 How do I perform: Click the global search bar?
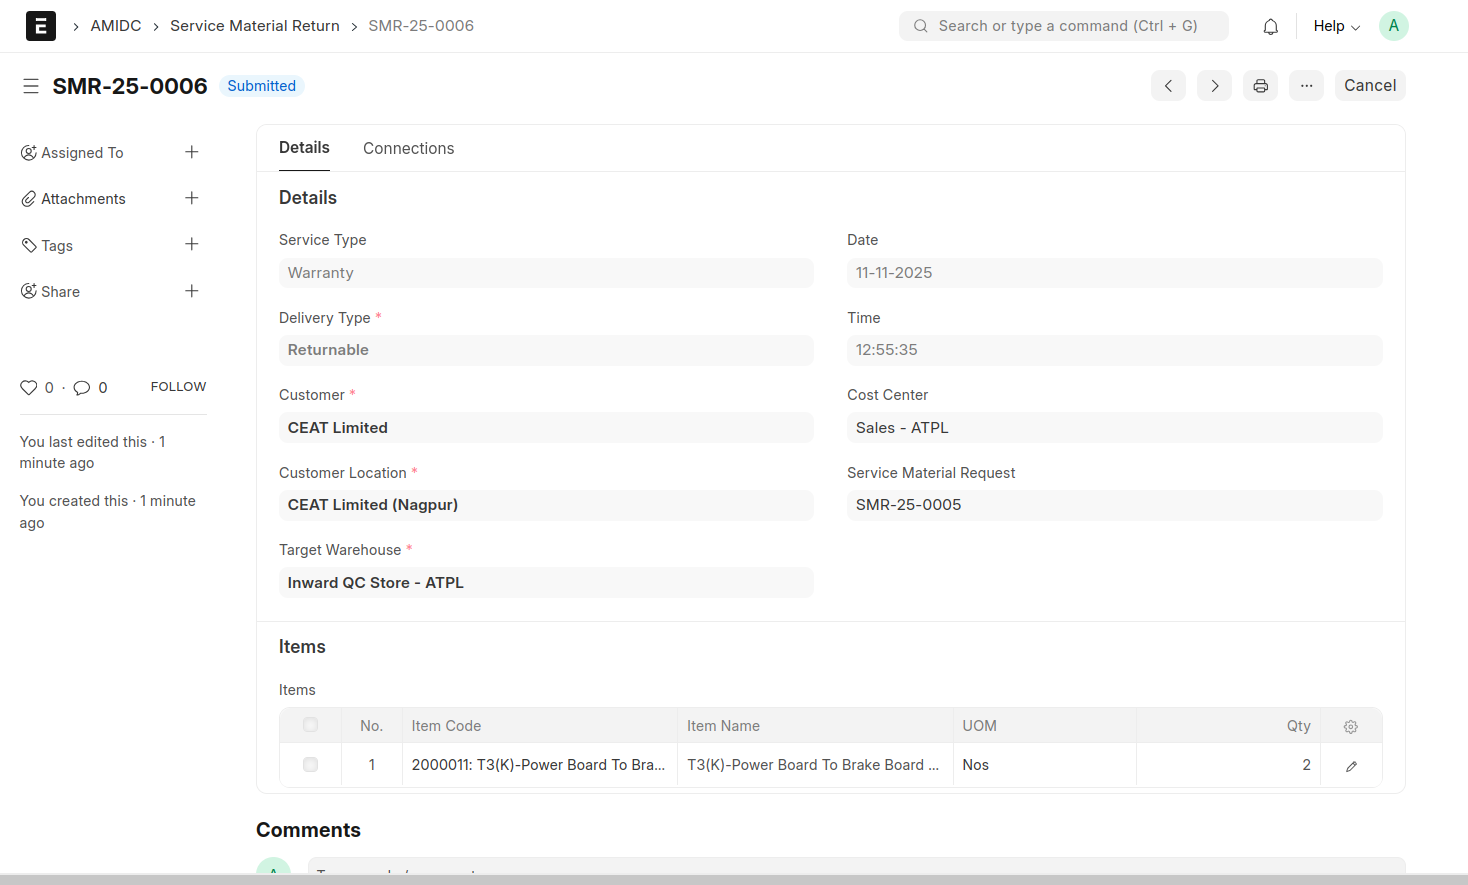[1063, 26]
